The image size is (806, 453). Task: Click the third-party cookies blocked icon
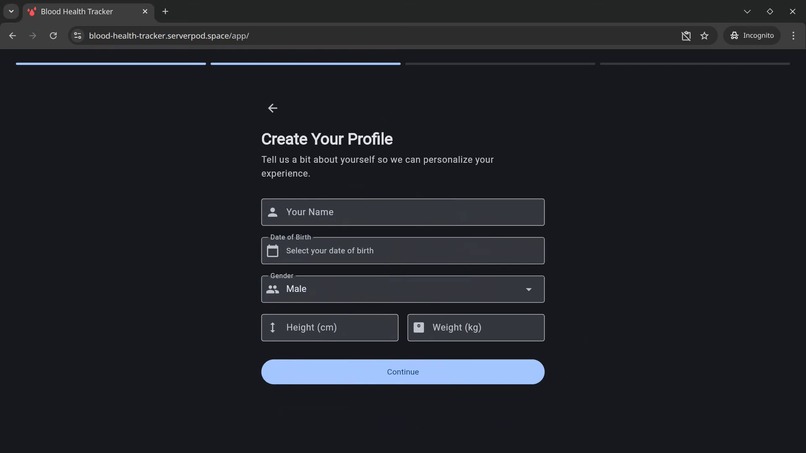(x=686, y=35)
